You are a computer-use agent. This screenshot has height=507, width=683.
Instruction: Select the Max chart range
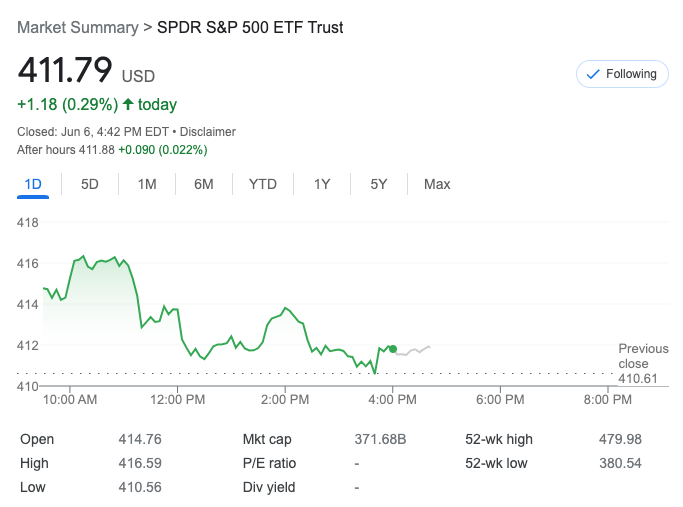(x=437, y=184)
